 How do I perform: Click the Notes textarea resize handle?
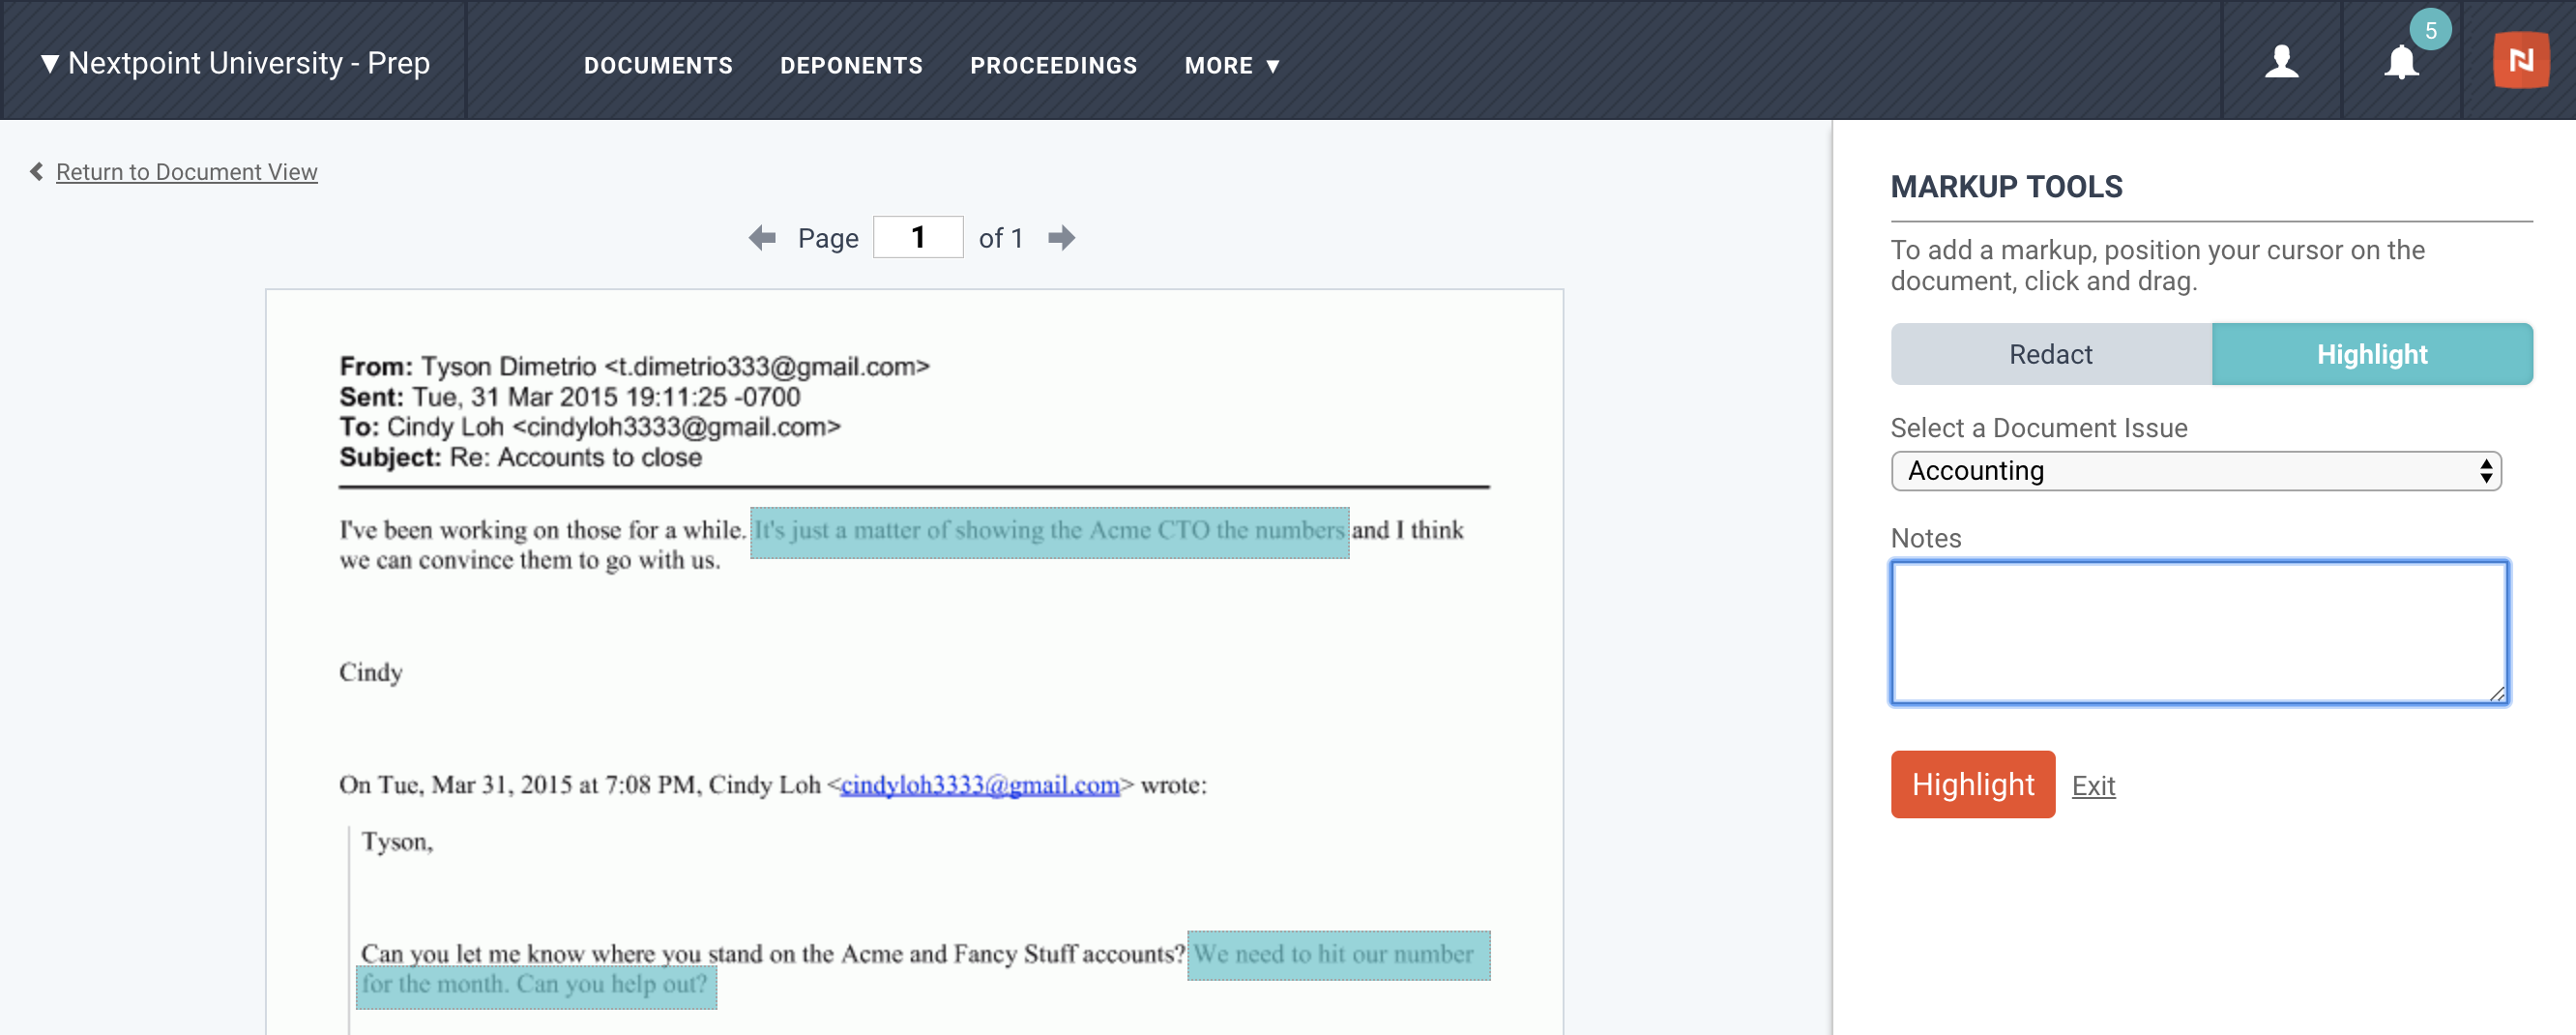pyautogui.click(x=2496, y=694)
